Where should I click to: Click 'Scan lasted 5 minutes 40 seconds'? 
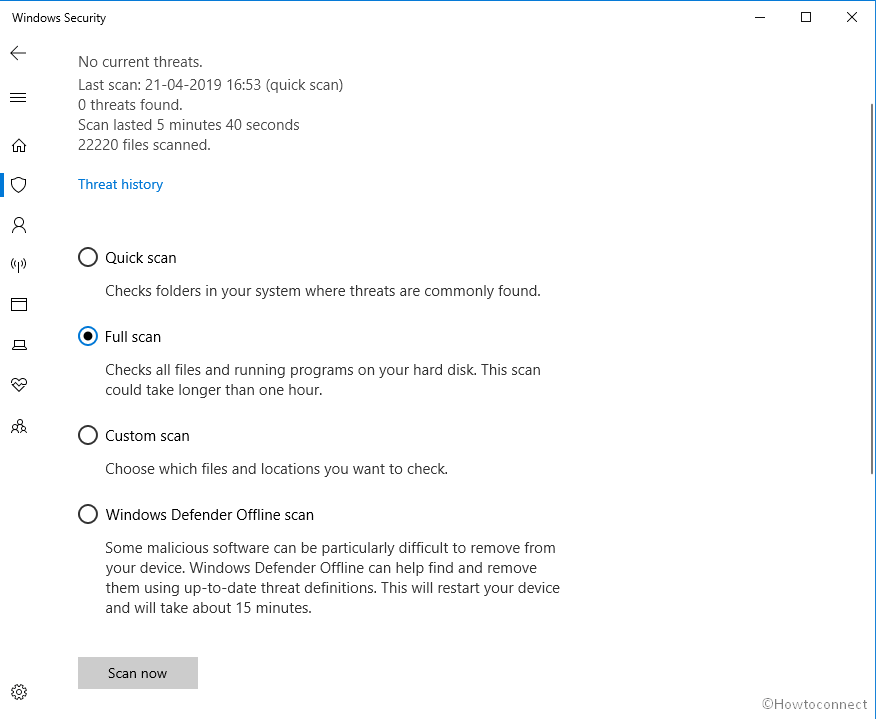point(189,125)
